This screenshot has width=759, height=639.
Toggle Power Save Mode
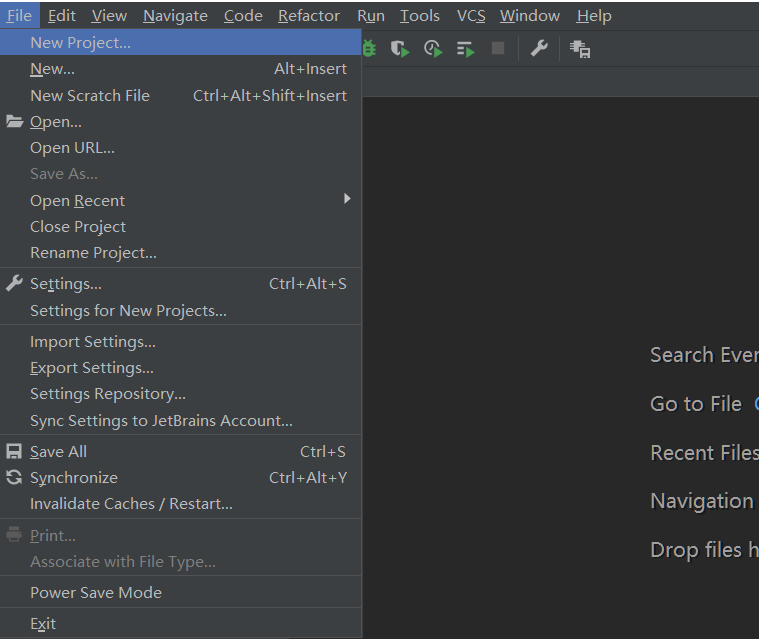click(x=96, y=592)
